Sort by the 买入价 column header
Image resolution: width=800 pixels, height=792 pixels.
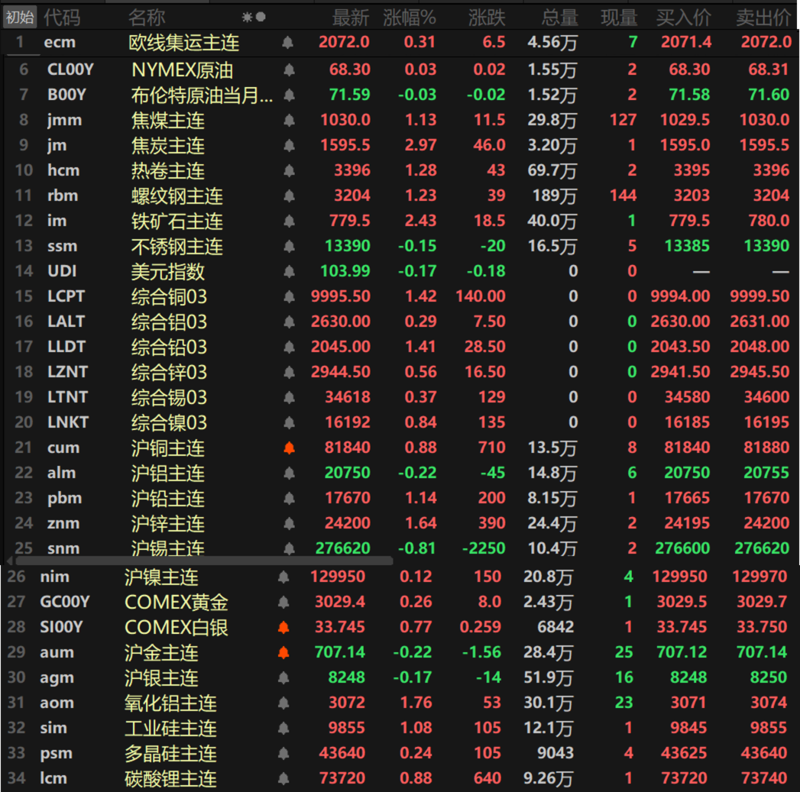pyautogui.click(x=684, y=18)
